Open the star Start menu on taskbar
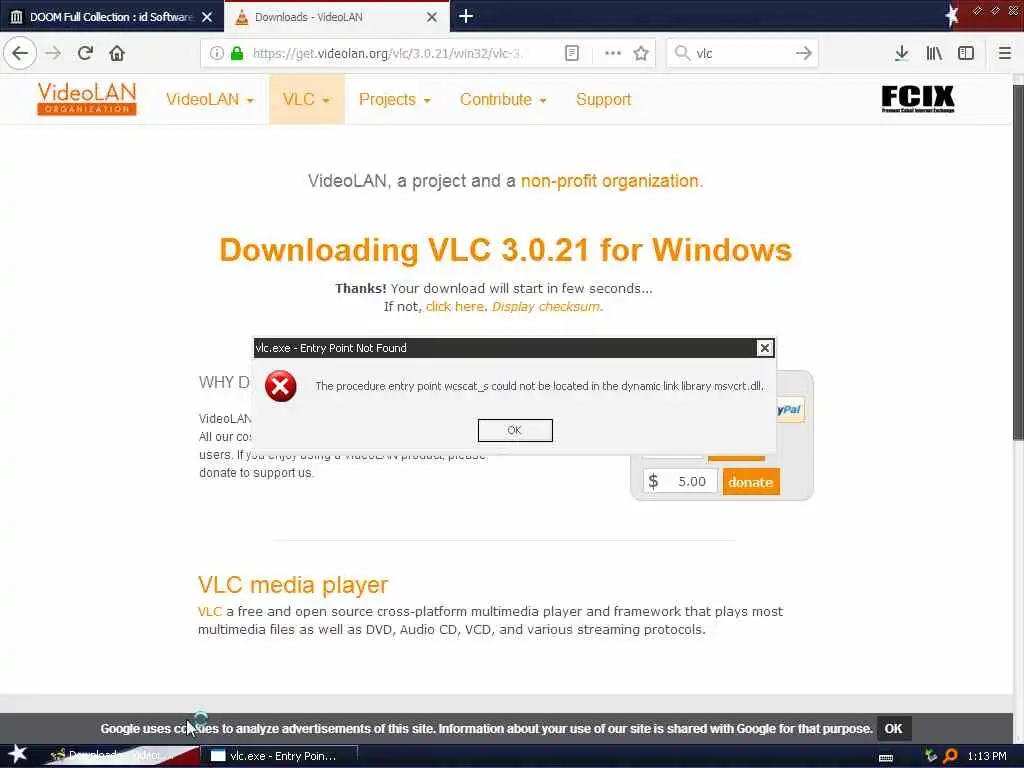The width and height of the screenshot is (1024, 768). 17,754
